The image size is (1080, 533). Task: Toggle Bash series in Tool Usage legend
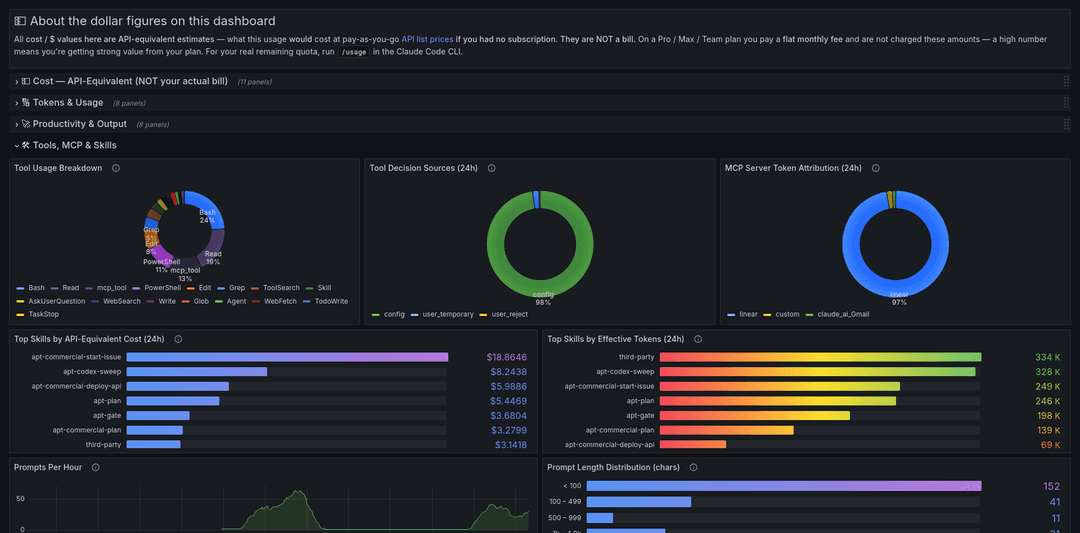pos(30,288)
